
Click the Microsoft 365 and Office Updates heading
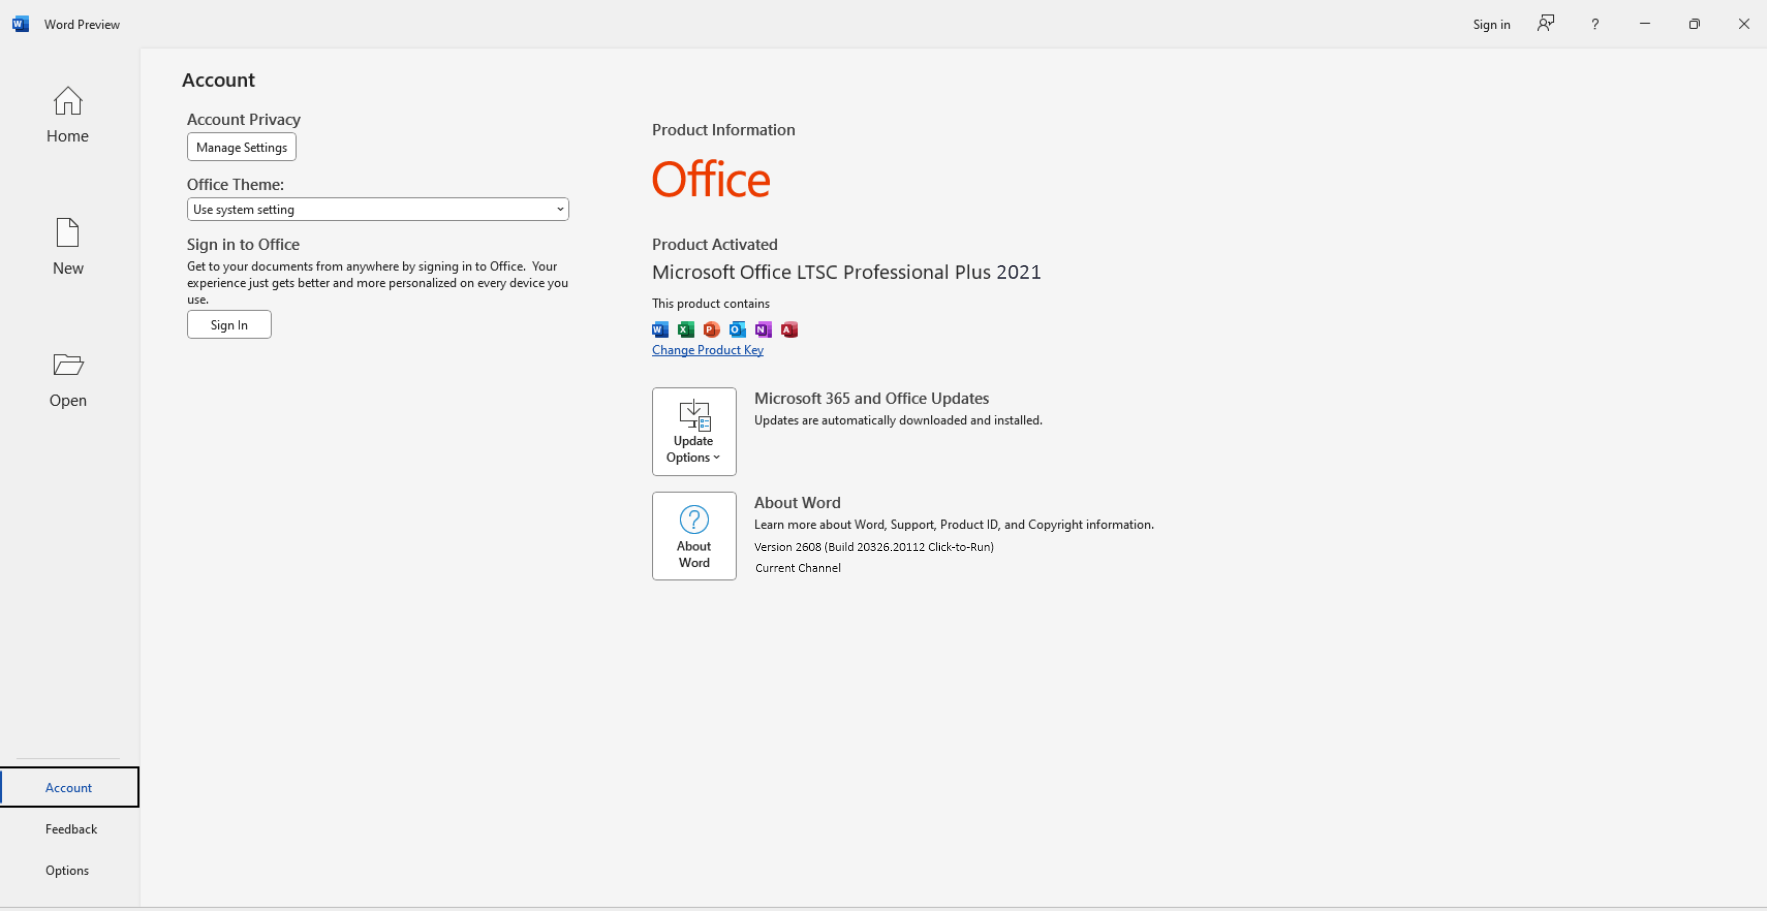[871, 398]
